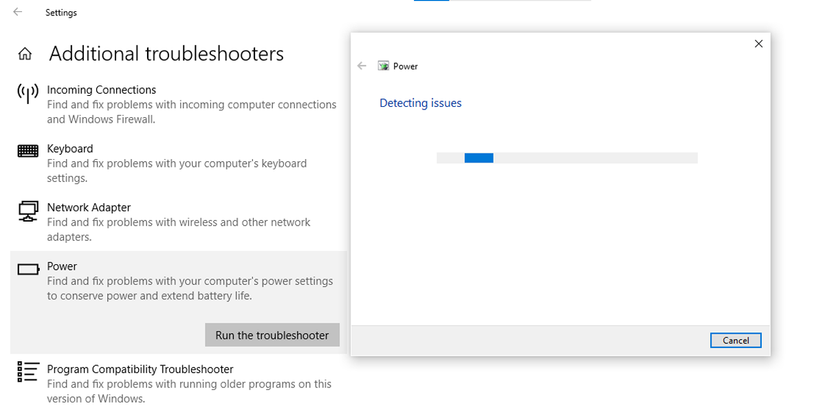Click the Settings window title text
This screenshot has width=825, height=413.
click(x=61, y=13)
